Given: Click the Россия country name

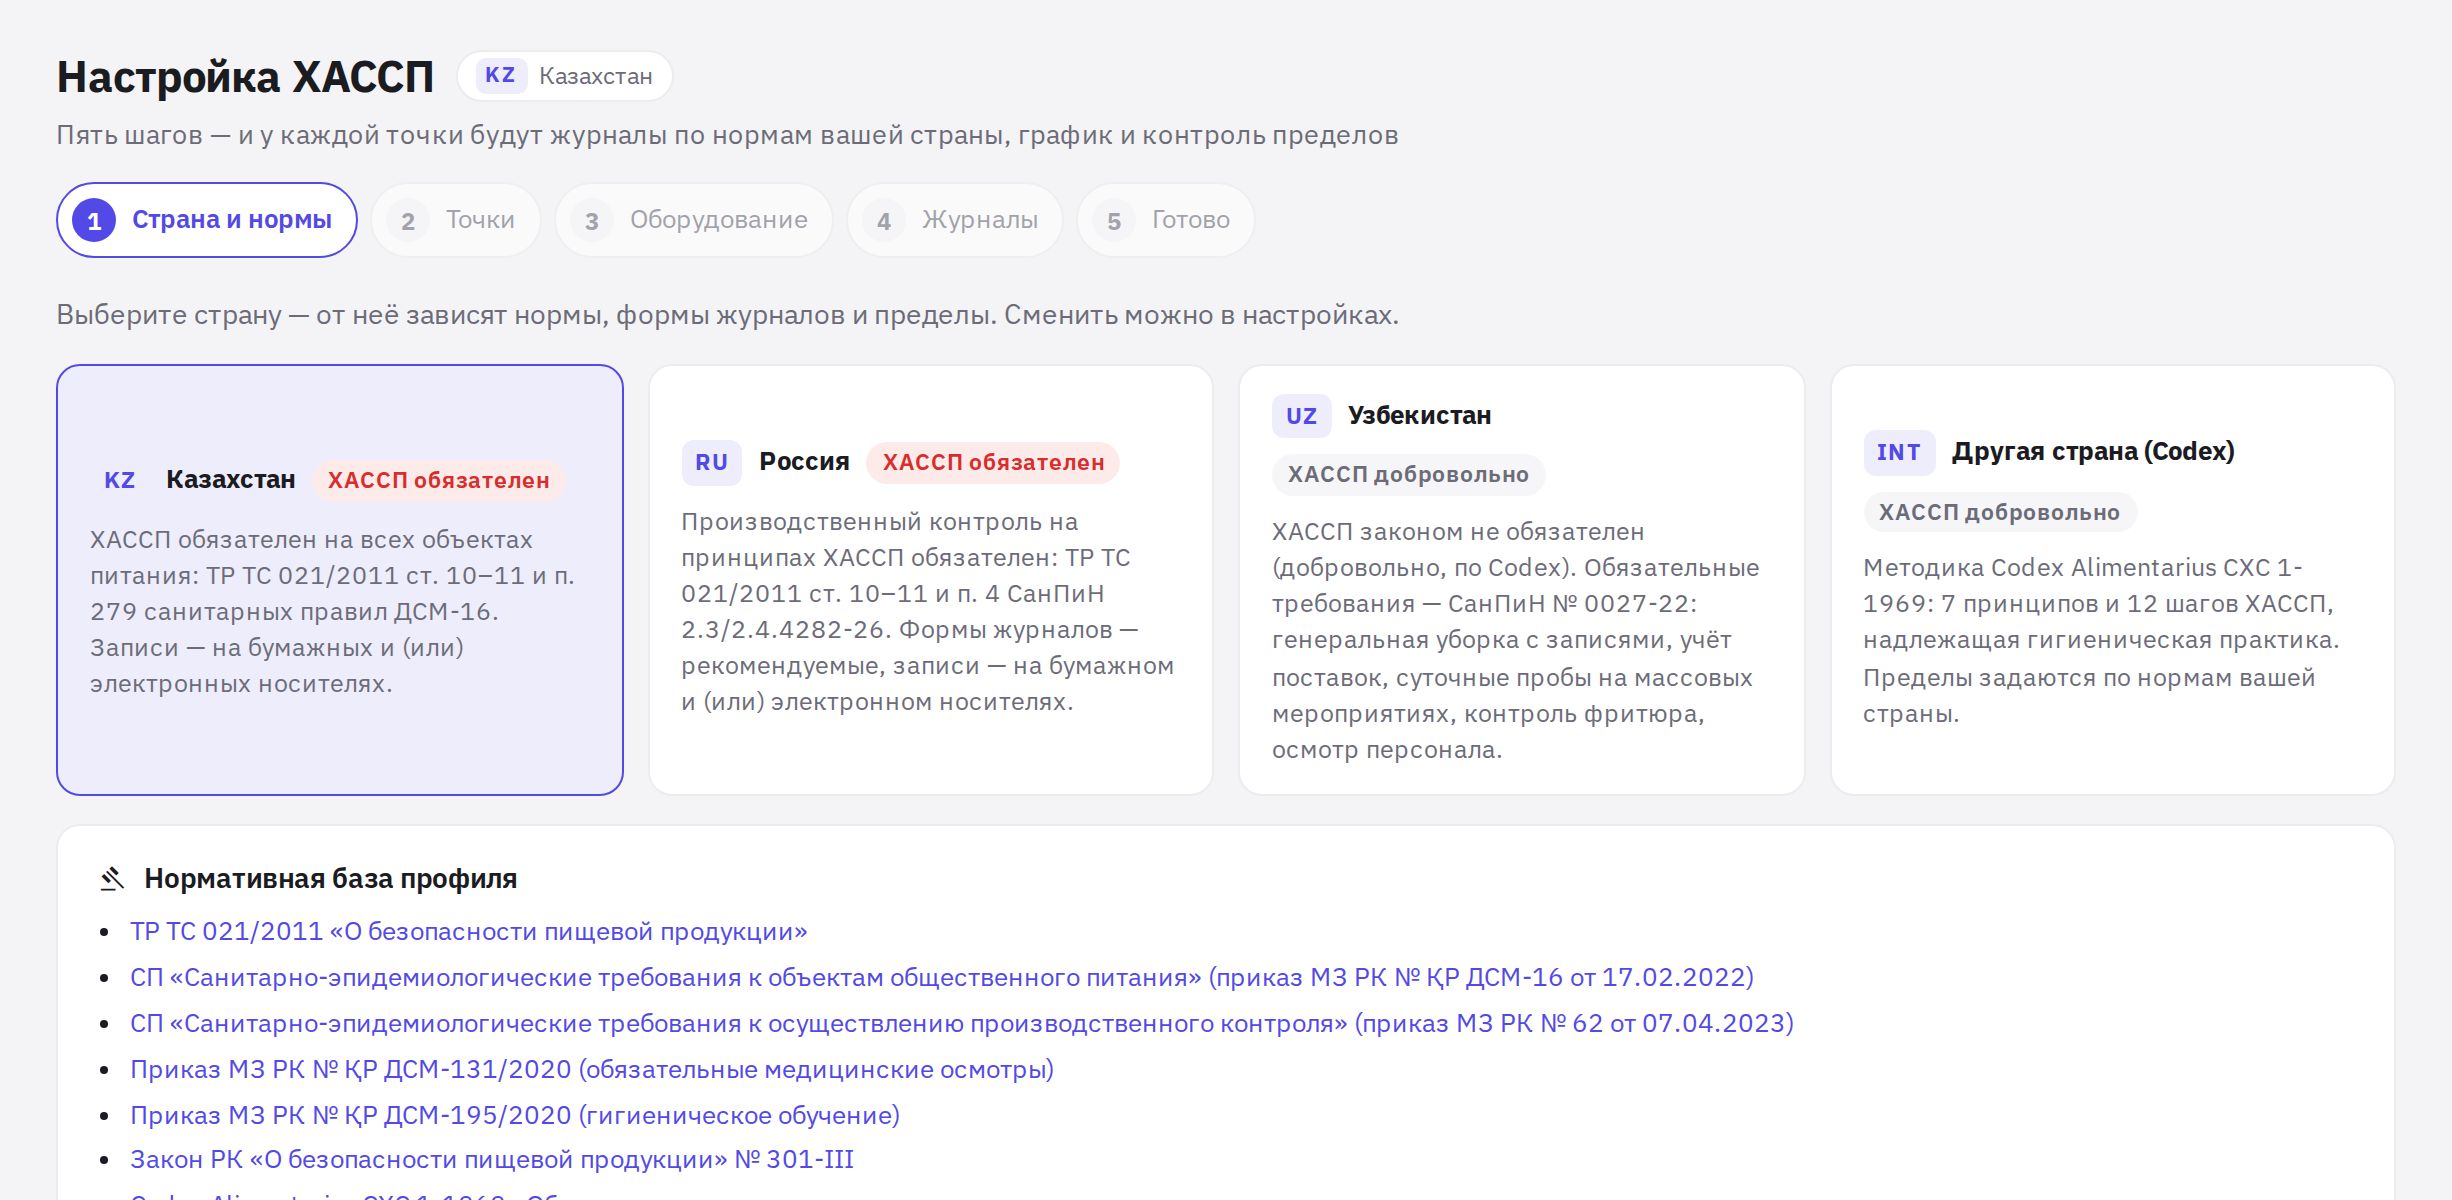Looking at the screenshot, I should pos(804,462).
